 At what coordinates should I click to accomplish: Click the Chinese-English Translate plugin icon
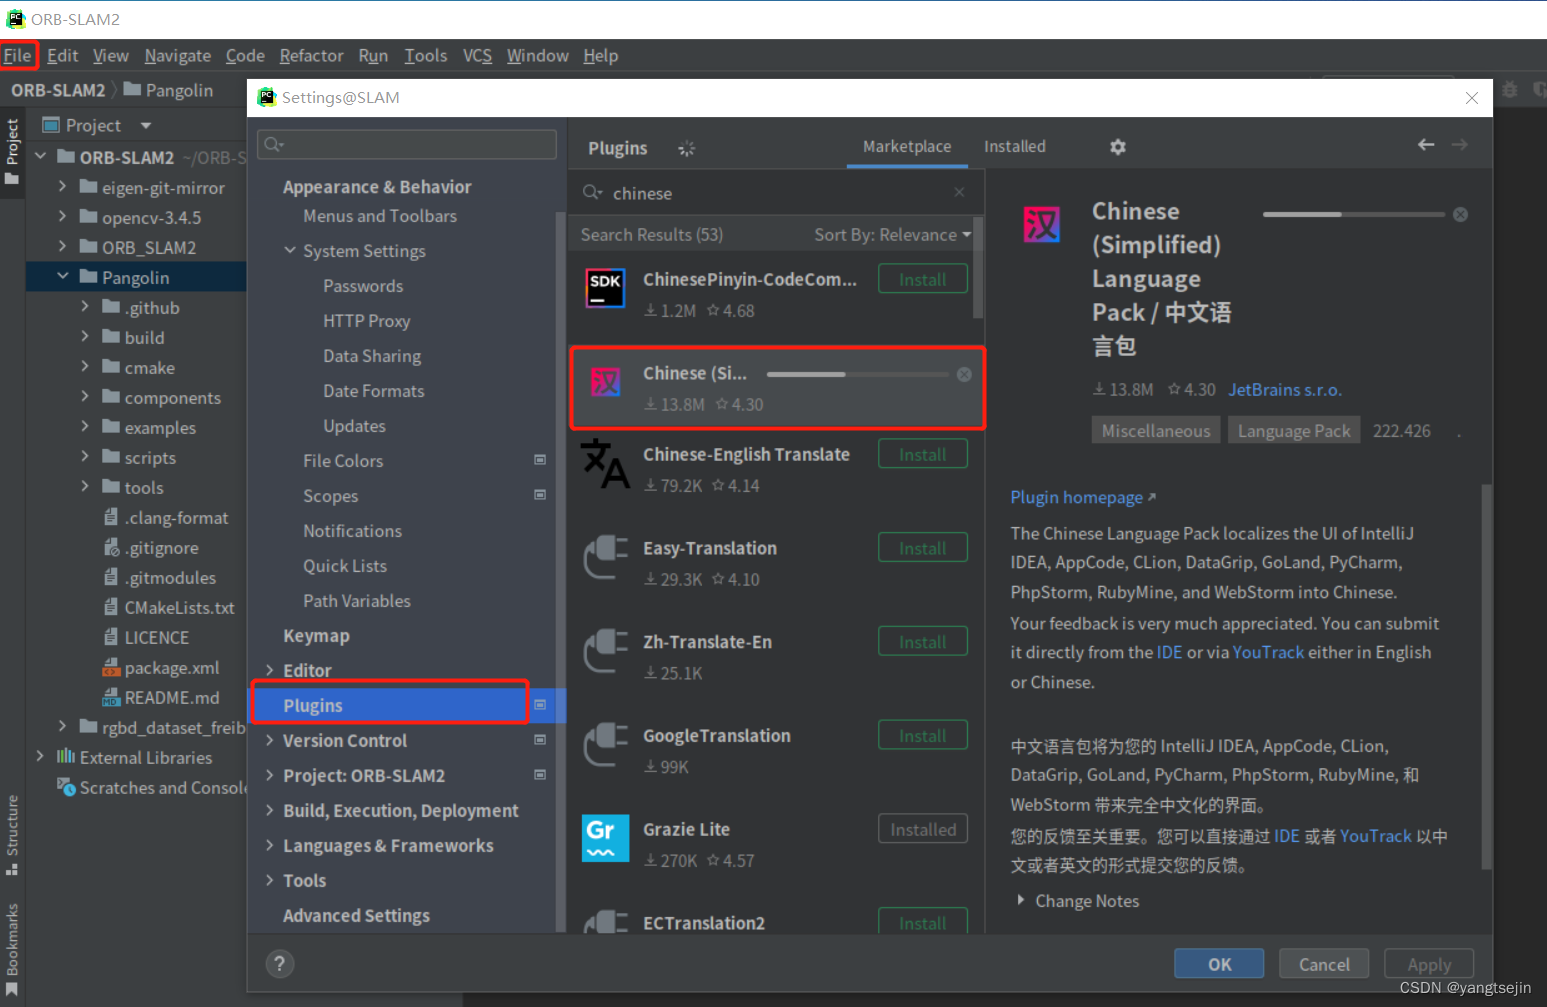[605, 463]
